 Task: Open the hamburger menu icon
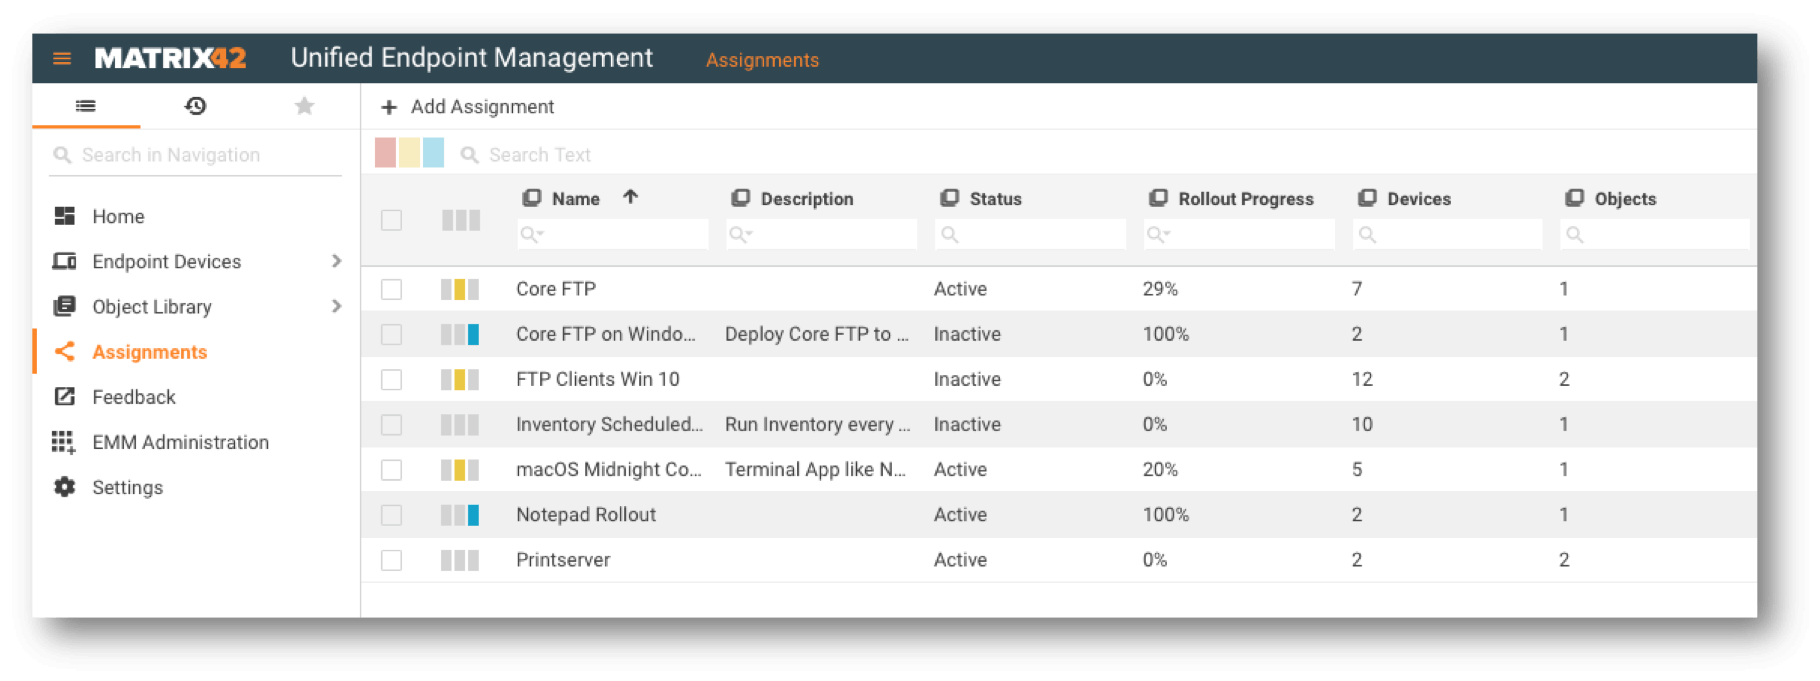point(62,59)
